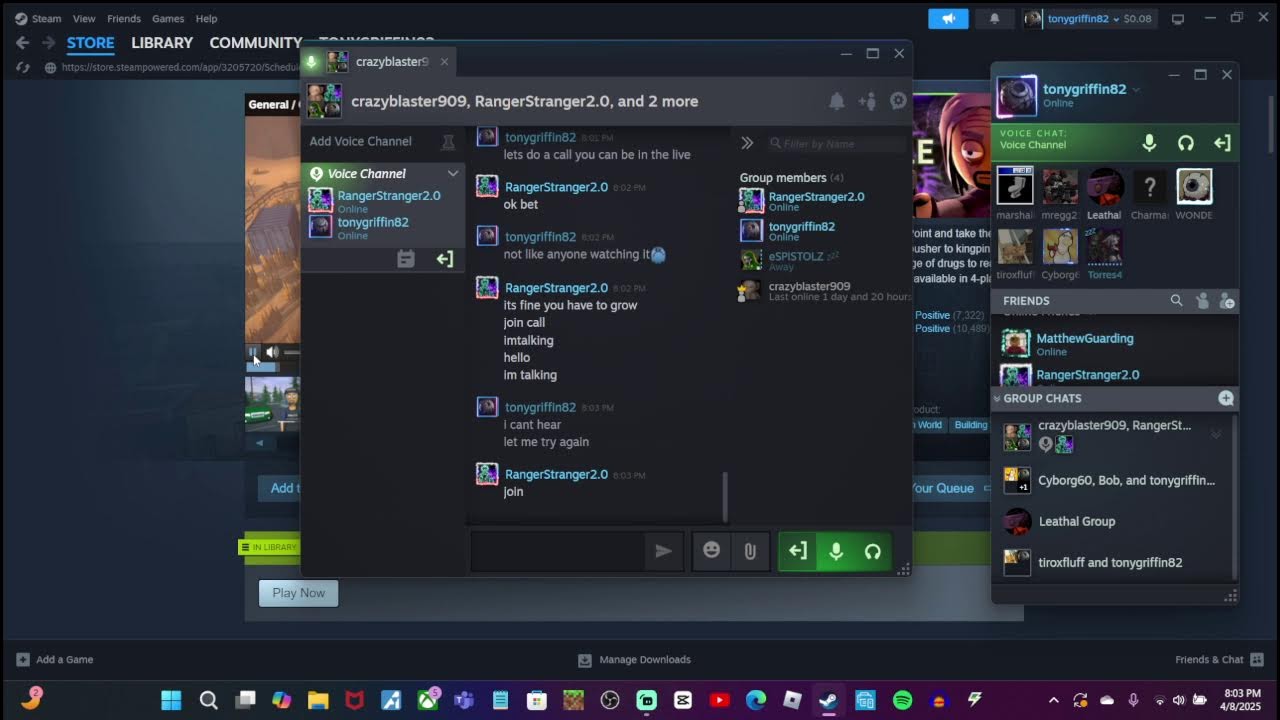1280x720 pixels.
Task: Click the Add Voice Channel button
Action: point(360,141)
